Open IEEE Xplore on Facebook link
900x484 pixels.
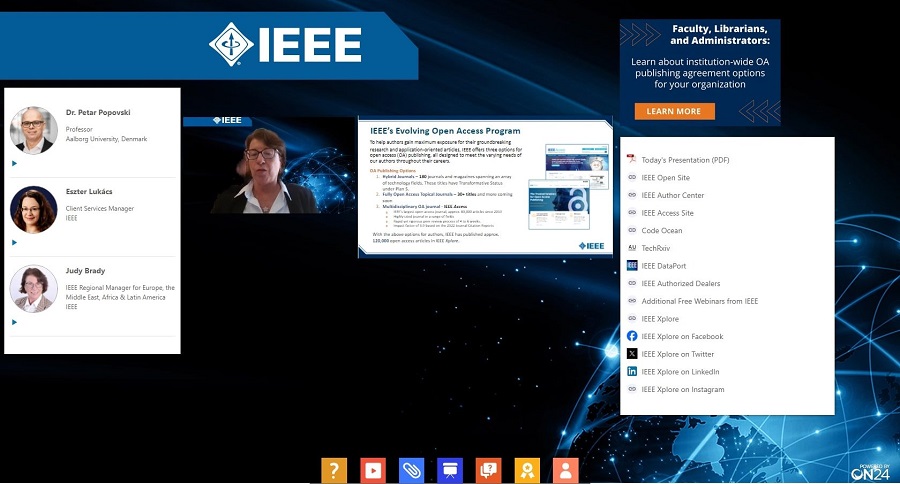(682, 336)
